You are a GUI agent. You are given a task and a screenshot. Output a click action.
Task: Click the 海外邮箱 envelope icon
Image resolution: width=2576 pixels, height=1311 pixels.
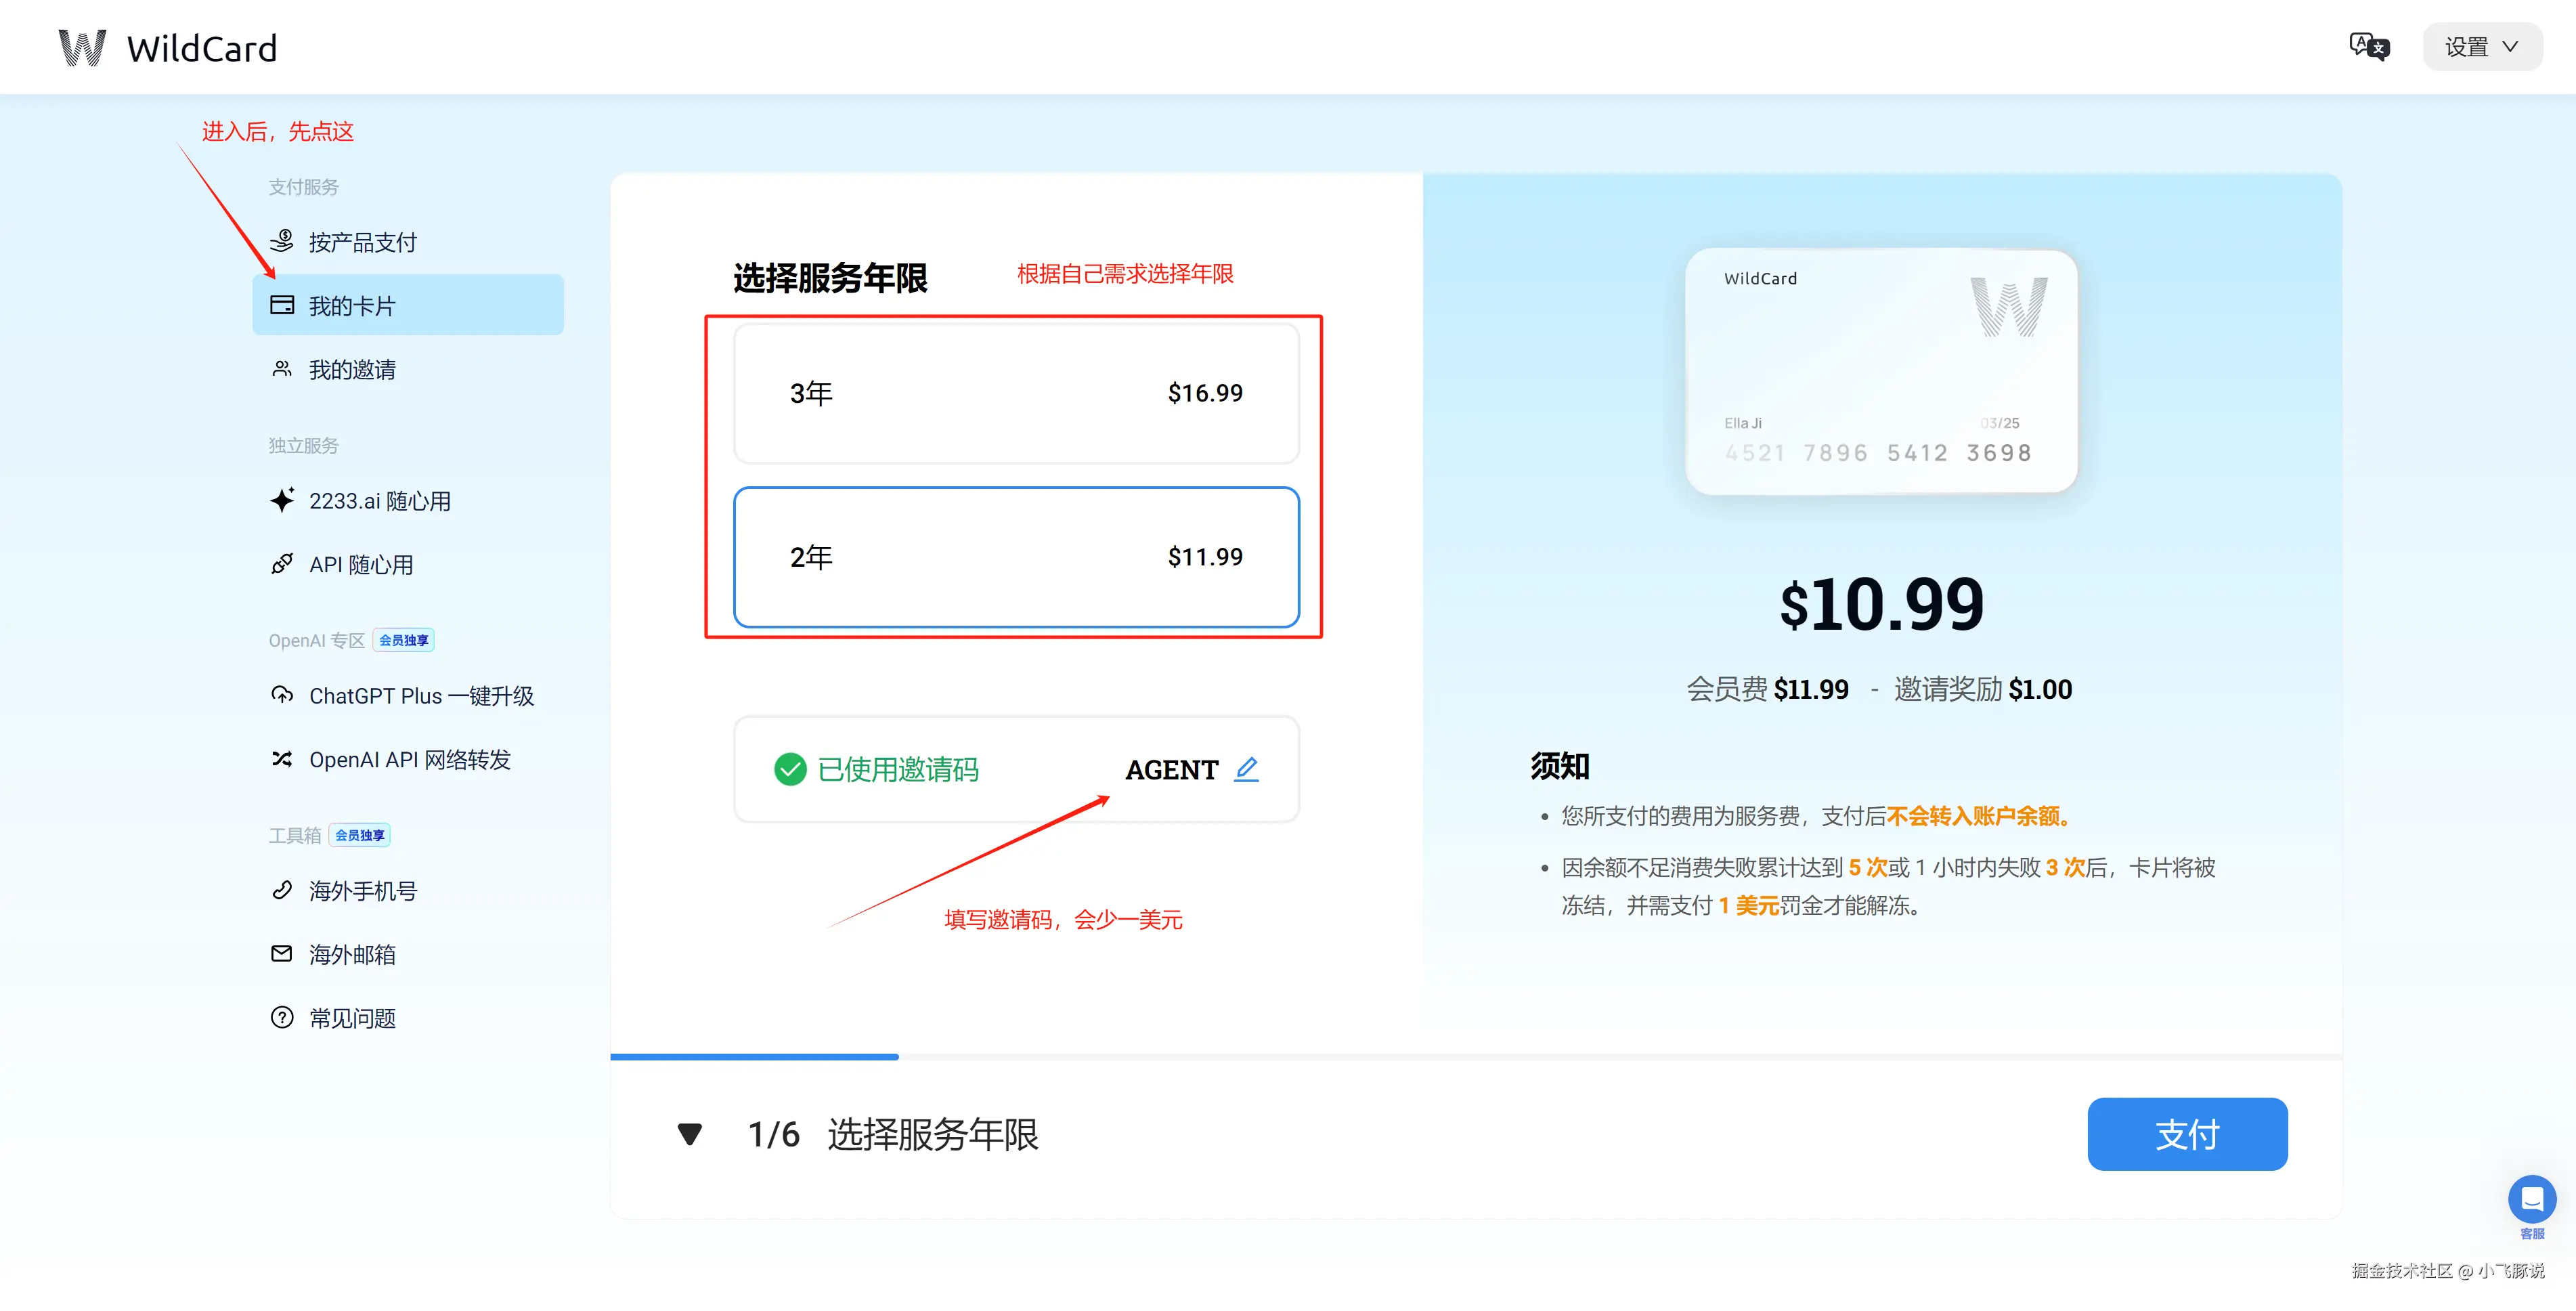282,954
